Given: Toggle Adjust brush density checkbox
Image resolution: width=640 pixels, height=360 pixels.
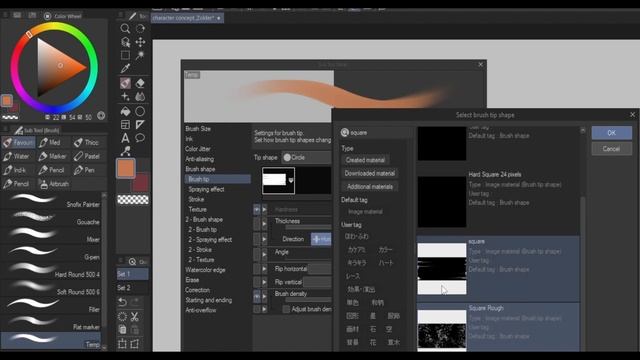Looking at the screenshot, I should [286, 309].
